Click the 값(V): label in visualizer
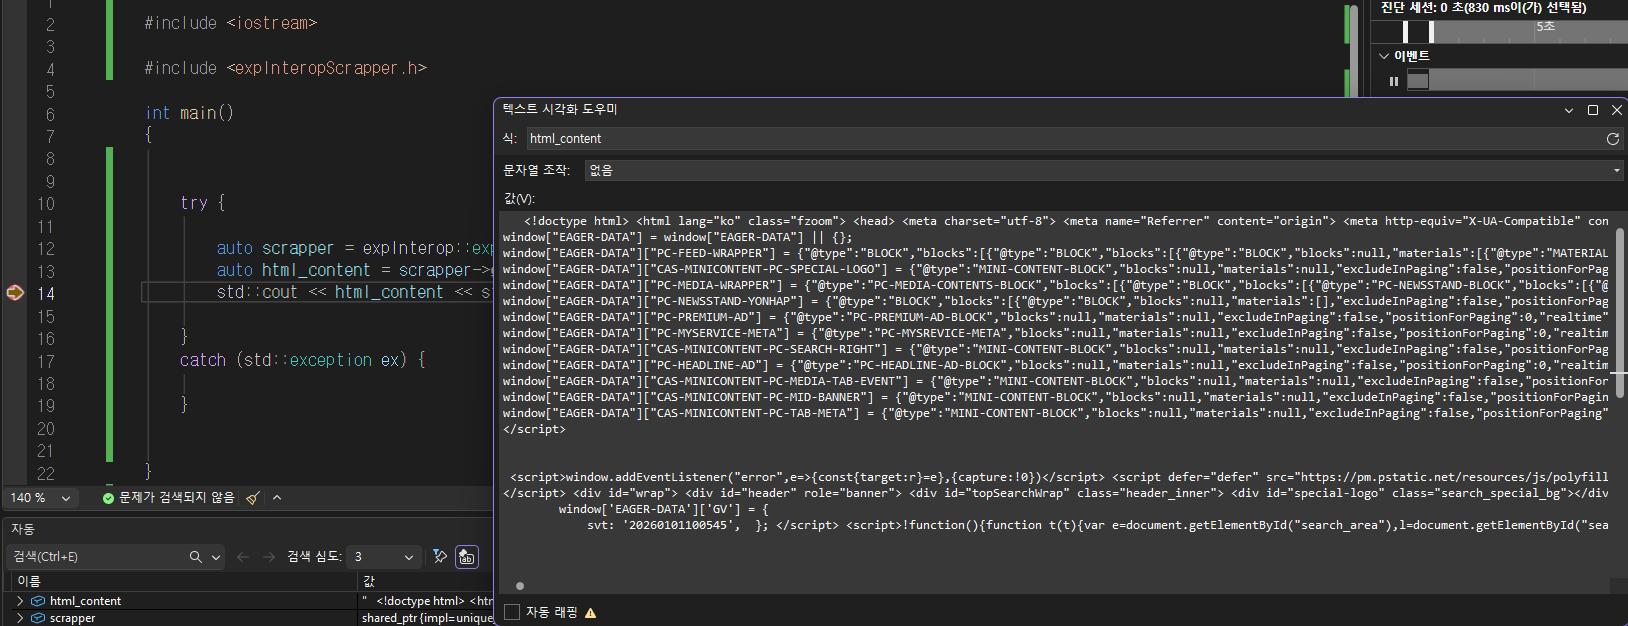This screenshot has width=1628, height=626. 519,199
